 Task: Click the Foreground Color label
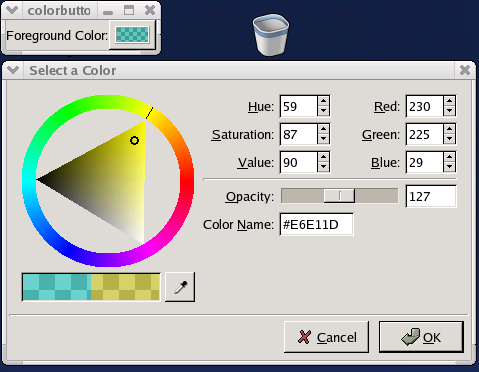(x=57, y=35)
